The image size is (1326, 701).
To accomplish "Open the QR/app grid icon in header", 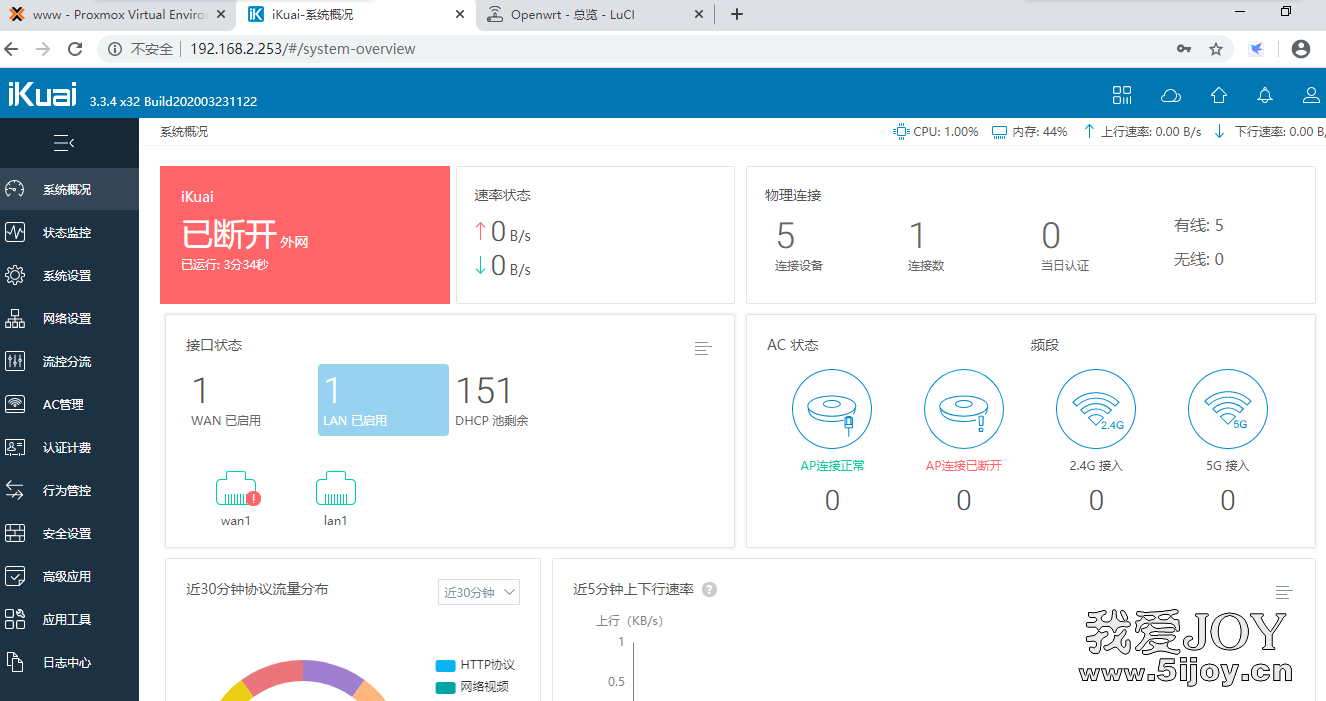I will (1122, 95).
